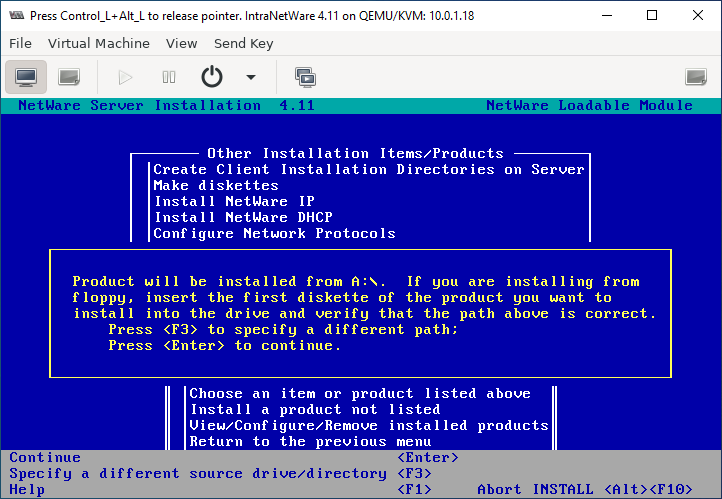Select Make diskettes item
This screenshot has width=722, height=499.
click(216, 186)
